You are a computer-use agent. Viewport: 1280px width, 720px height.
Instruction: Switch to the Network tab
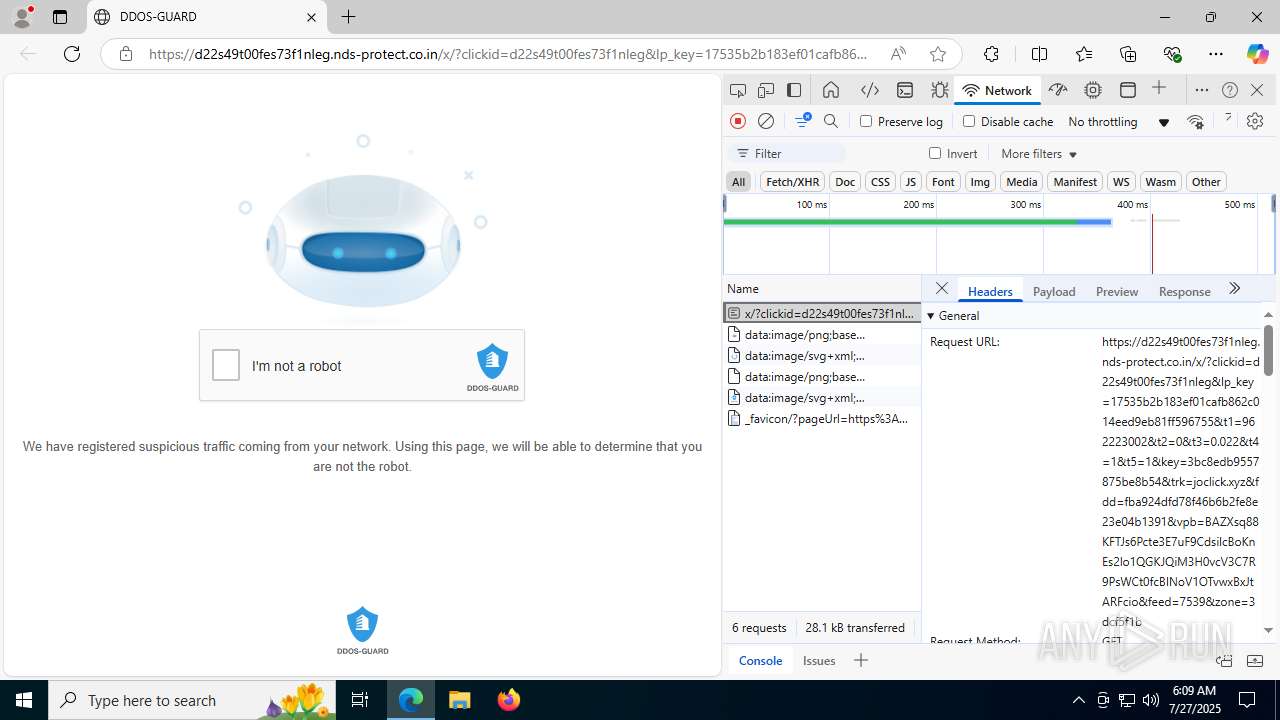pyautogui.click(x=996, y=90)
